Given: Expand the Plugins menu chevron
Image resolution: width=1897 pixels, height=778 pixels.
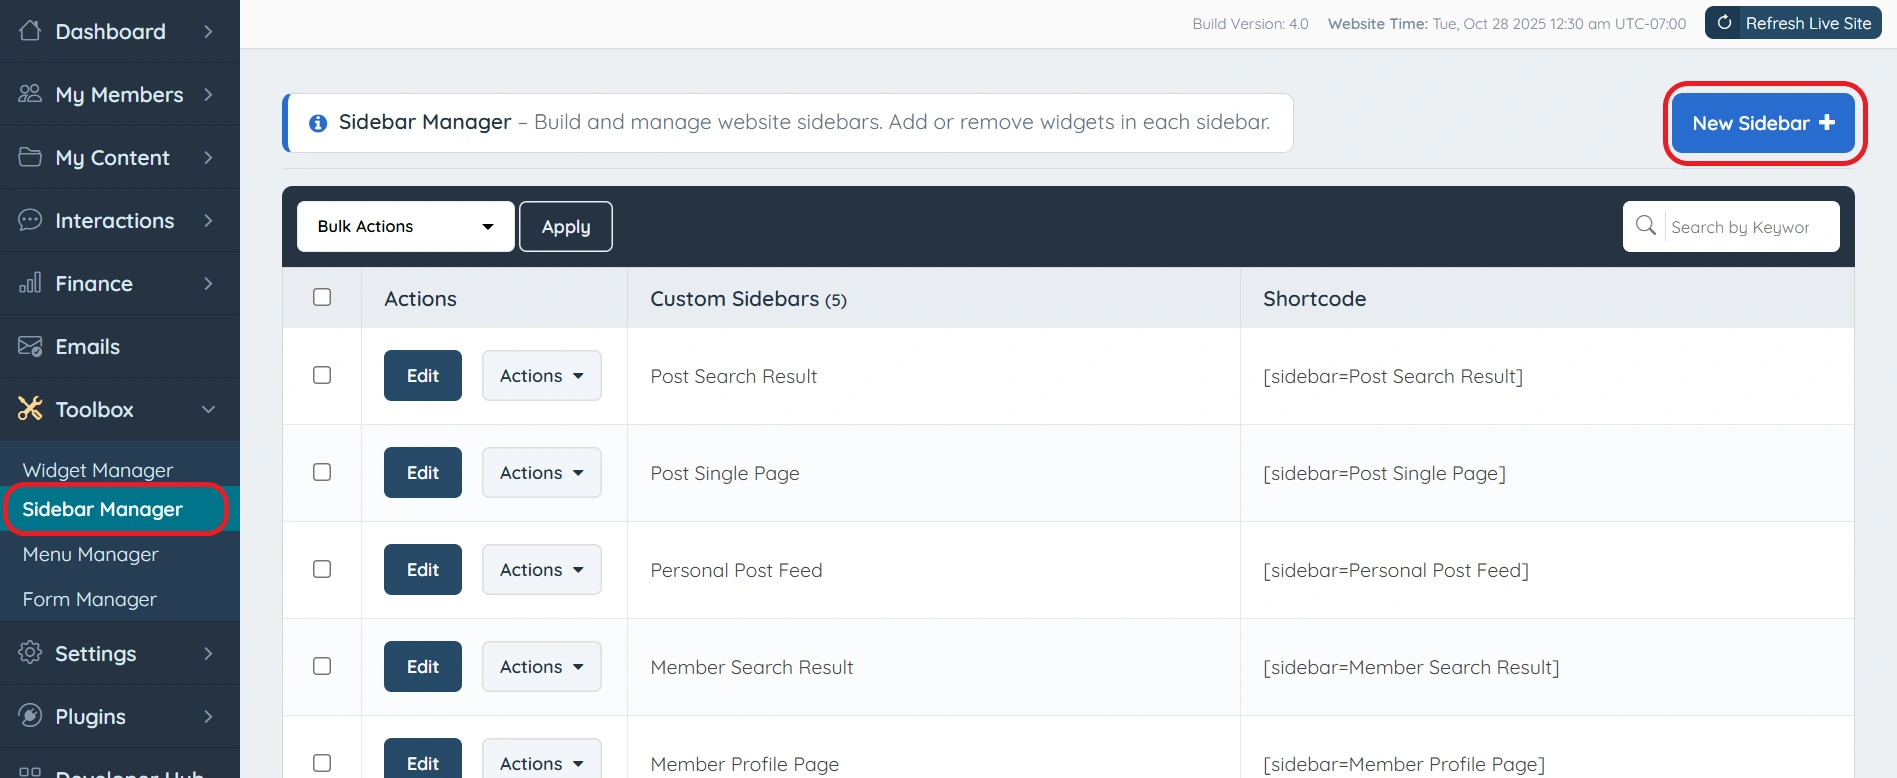Looking at the screenshot, I should click(208, 716).
